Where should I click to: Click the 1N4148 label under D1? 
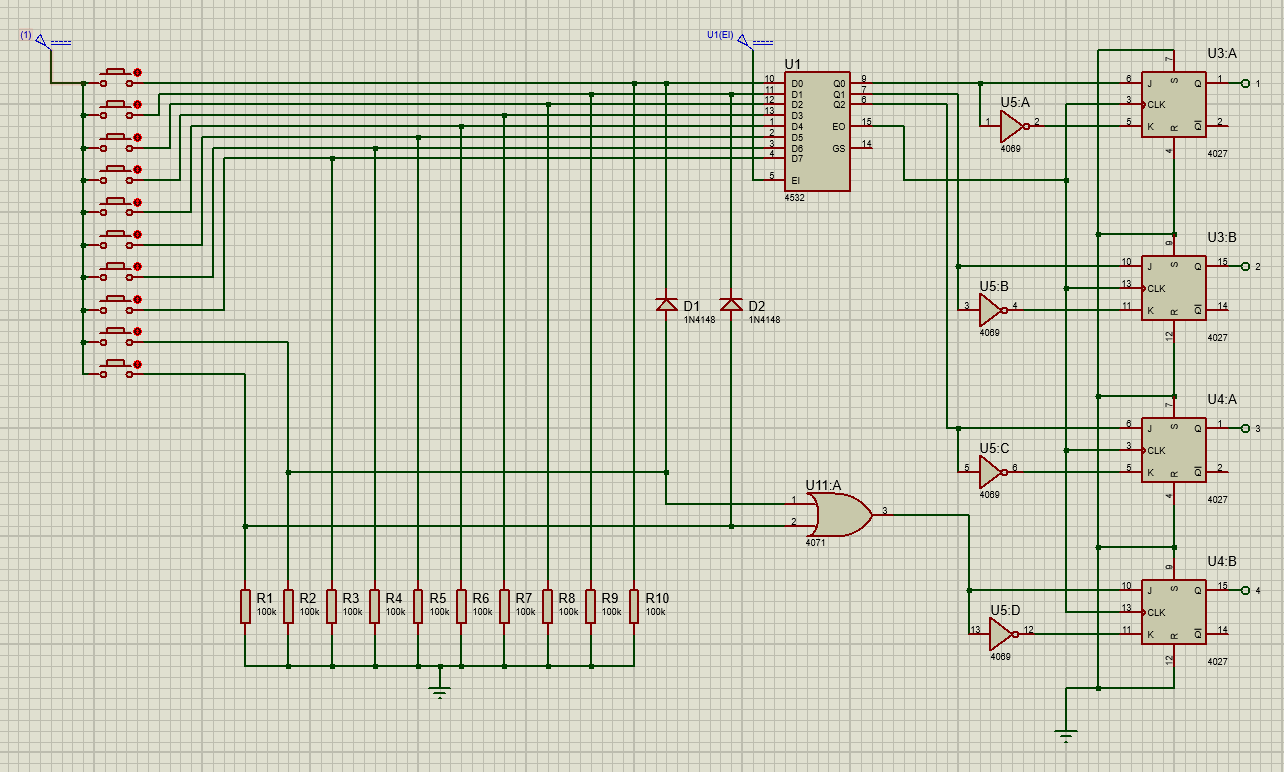(x=699, y=320)
